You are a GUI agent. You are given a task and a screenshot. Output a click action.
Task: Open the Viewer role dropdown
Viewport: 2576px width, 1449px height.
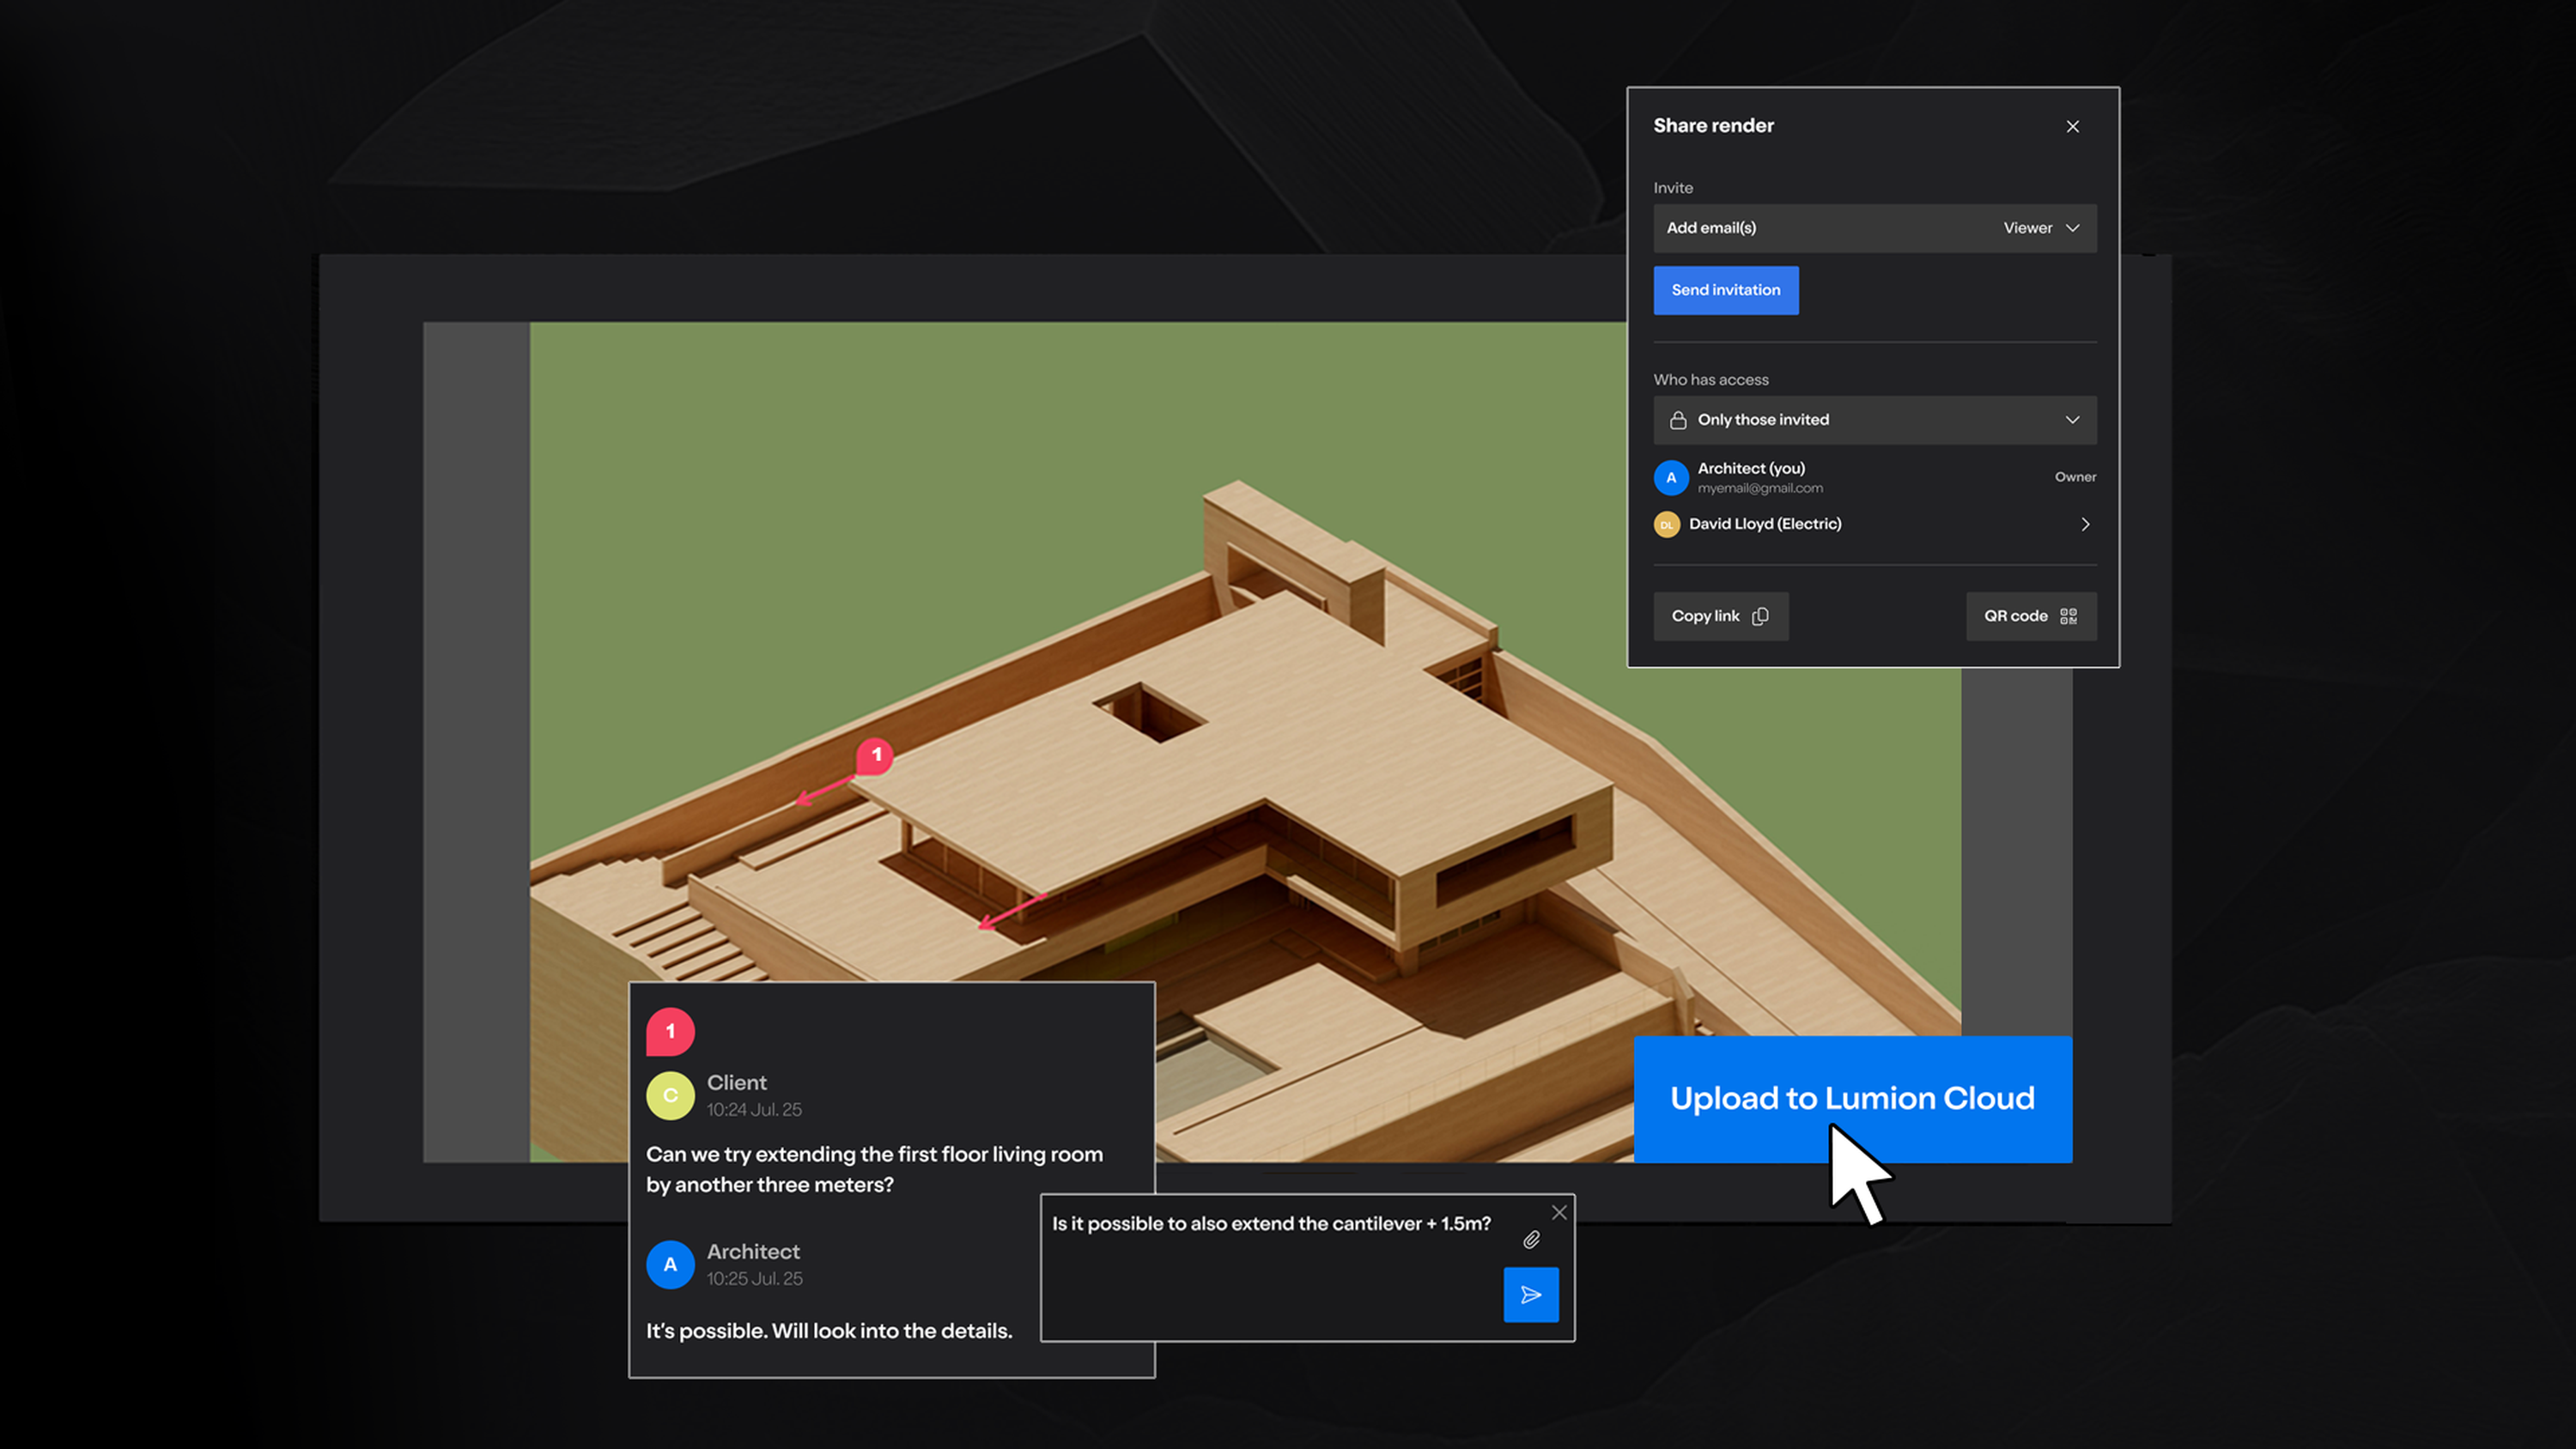(x=2042, y=228)
